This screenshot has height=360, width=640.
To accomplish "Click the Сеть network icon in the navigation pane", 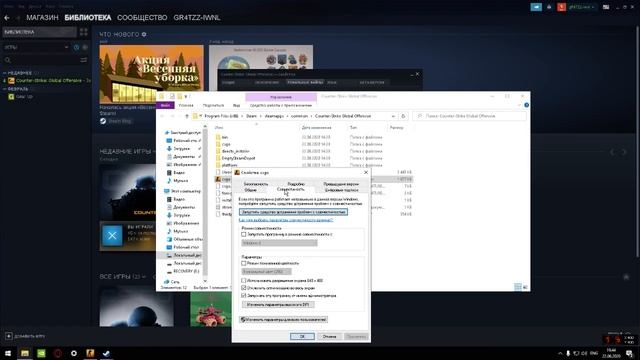I will pos(167,282).
